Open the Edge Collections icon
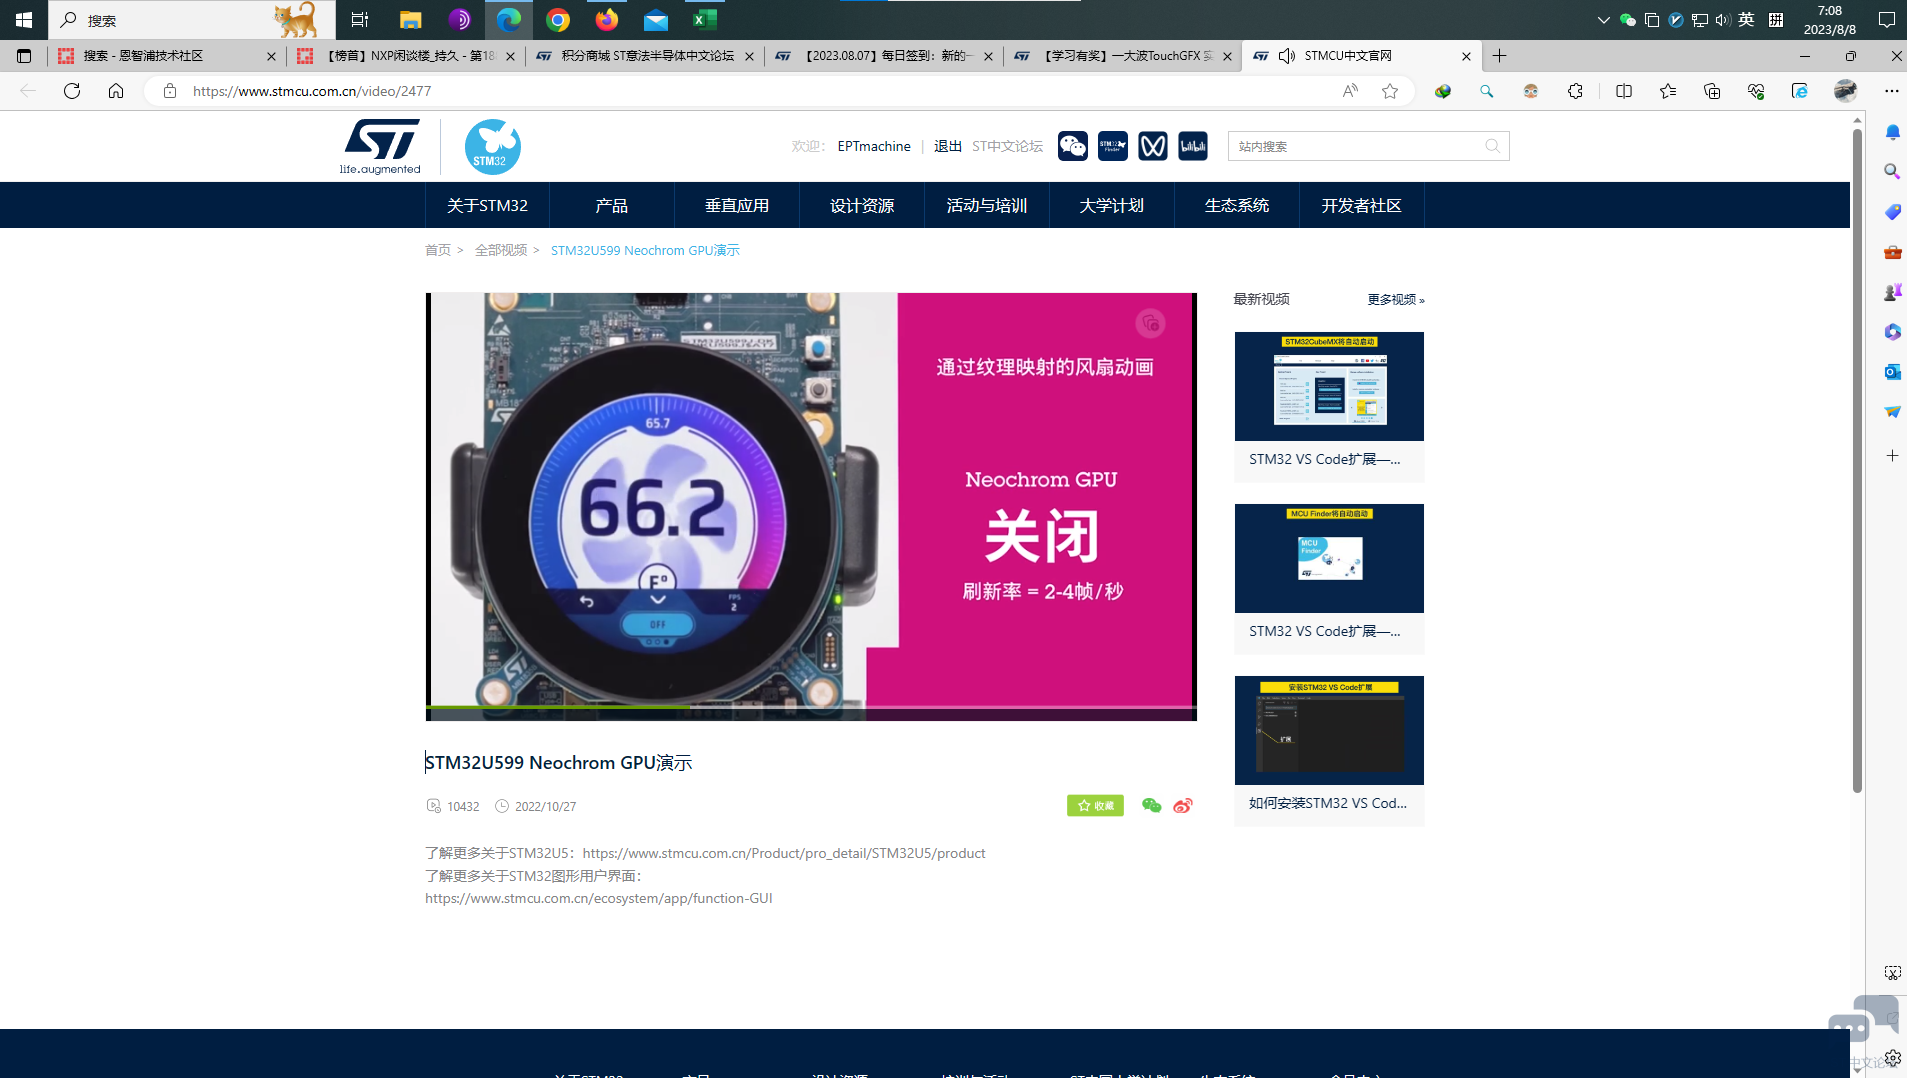The image size is (1907, 1078). [1712, 91]
